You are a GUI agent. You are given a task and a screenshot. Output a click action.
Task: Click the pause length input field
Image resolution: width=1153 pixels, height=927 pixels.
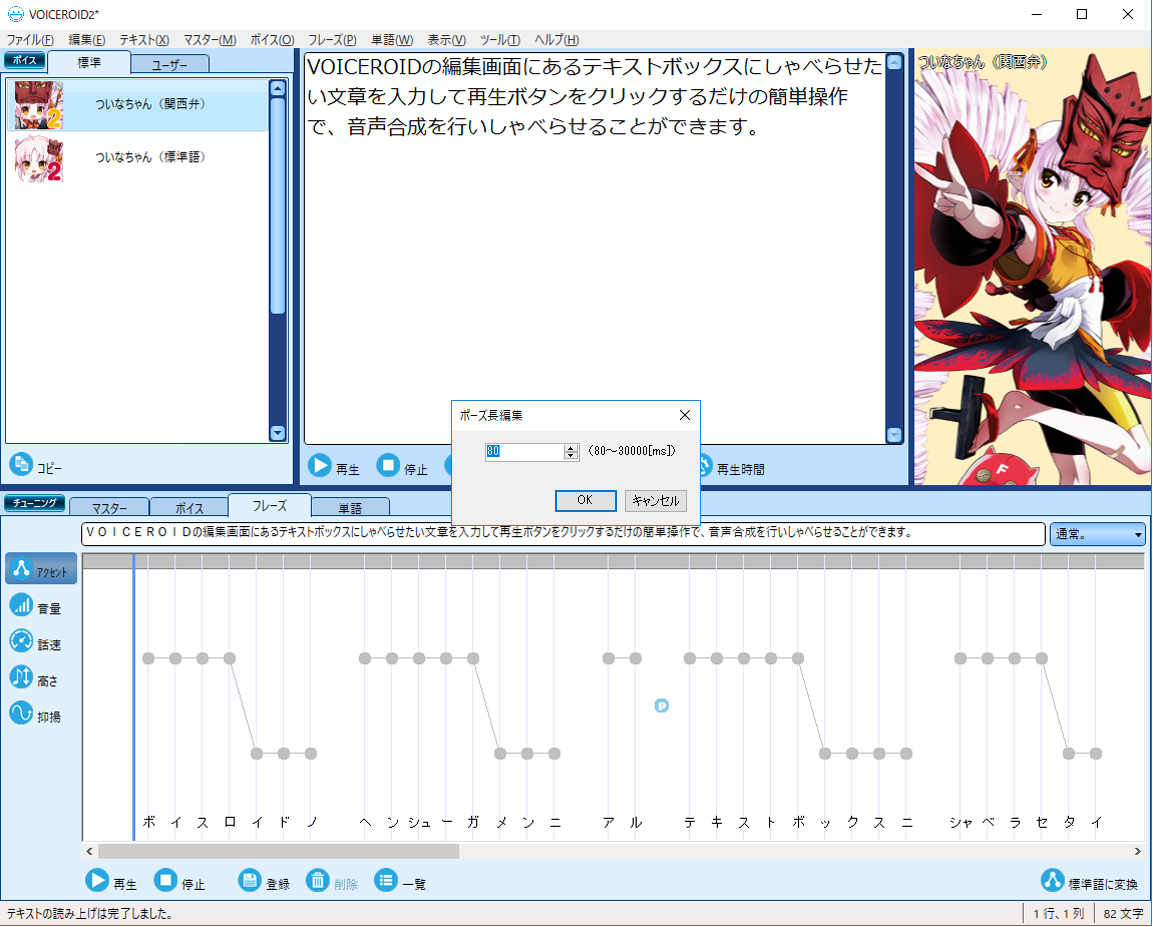524,451
